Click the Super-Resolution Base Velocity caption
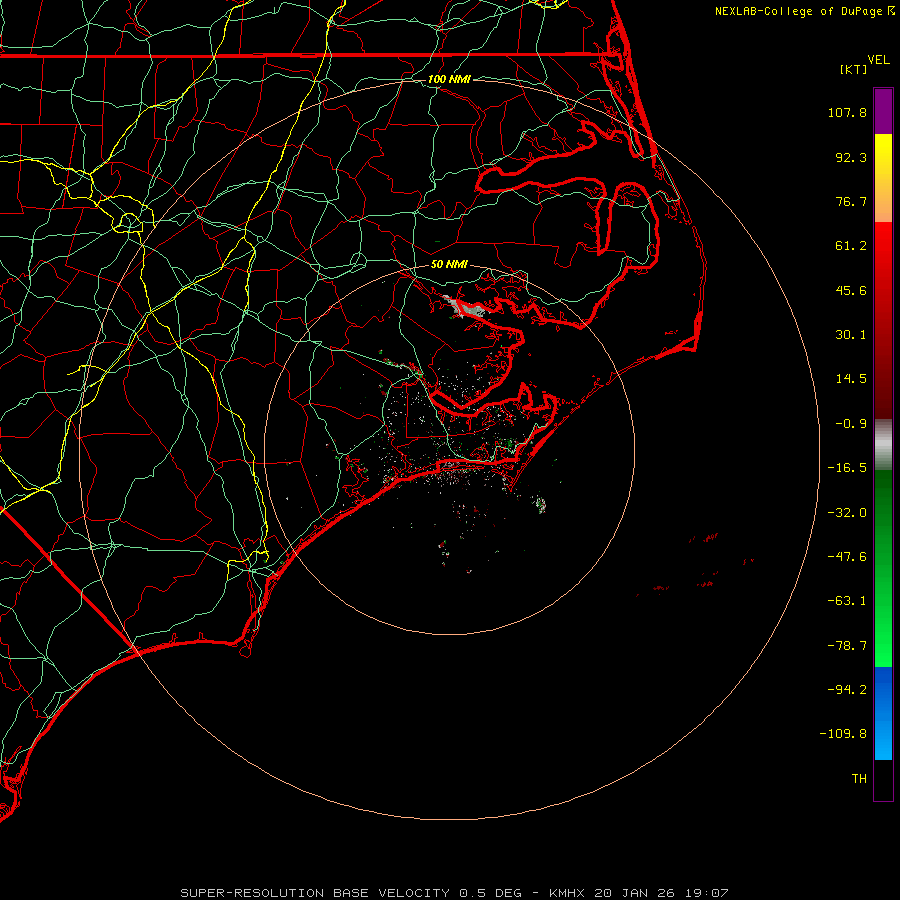 point(454,893)
